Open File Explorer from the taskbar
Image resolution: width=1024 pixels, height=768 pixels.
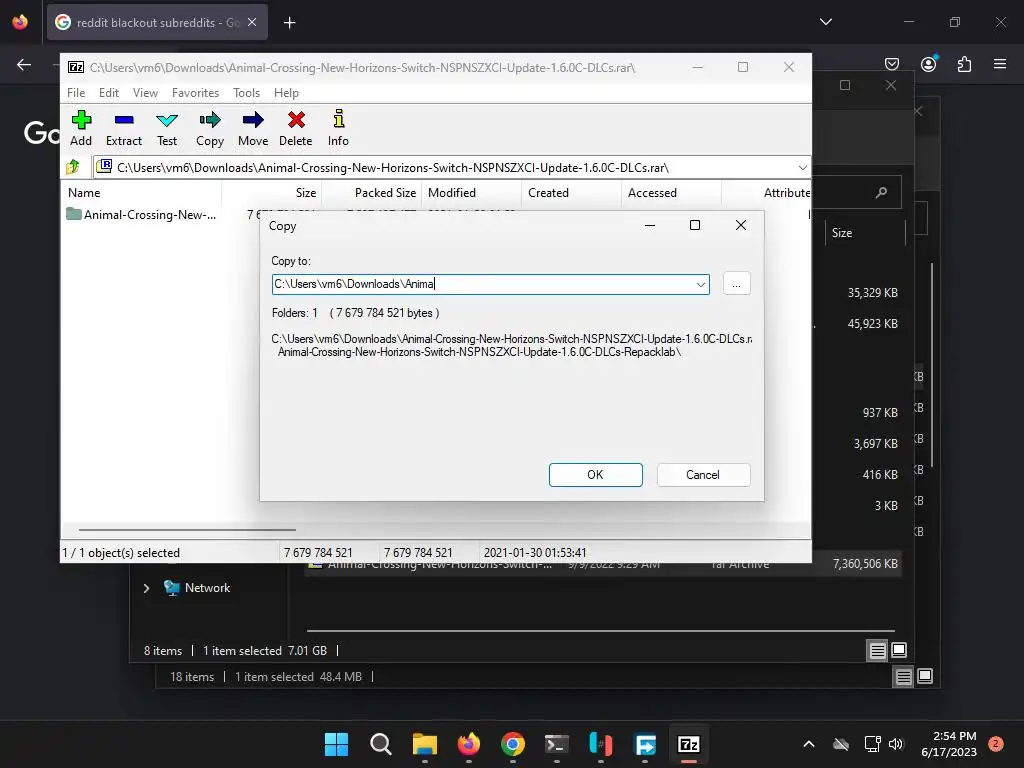(424, 744)
